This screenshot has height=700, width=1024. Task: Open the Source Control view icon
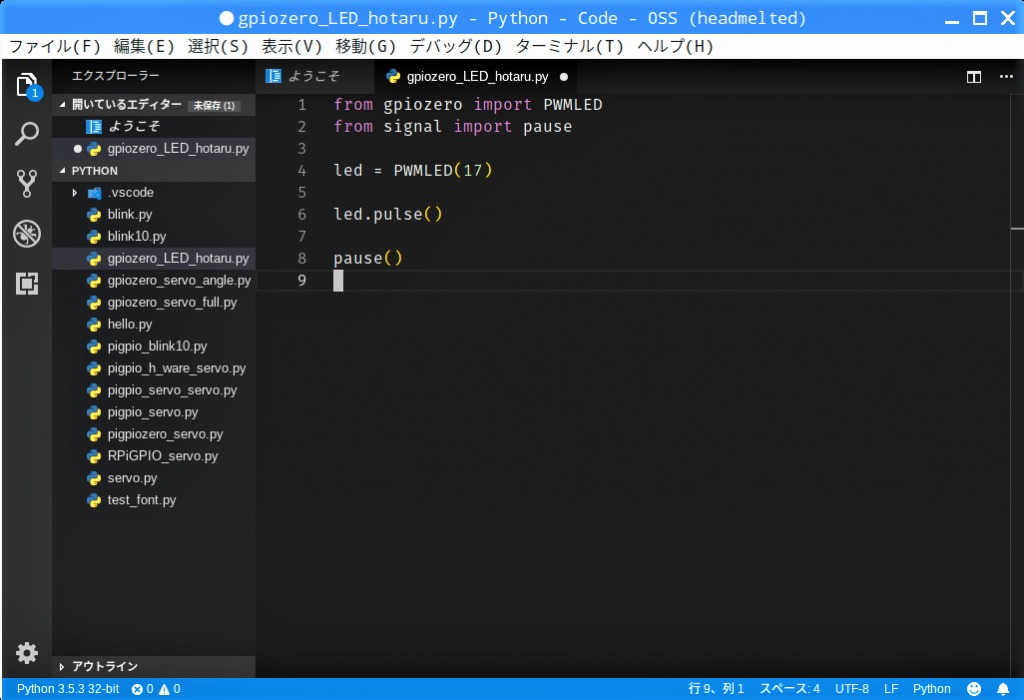click(27, 183)
